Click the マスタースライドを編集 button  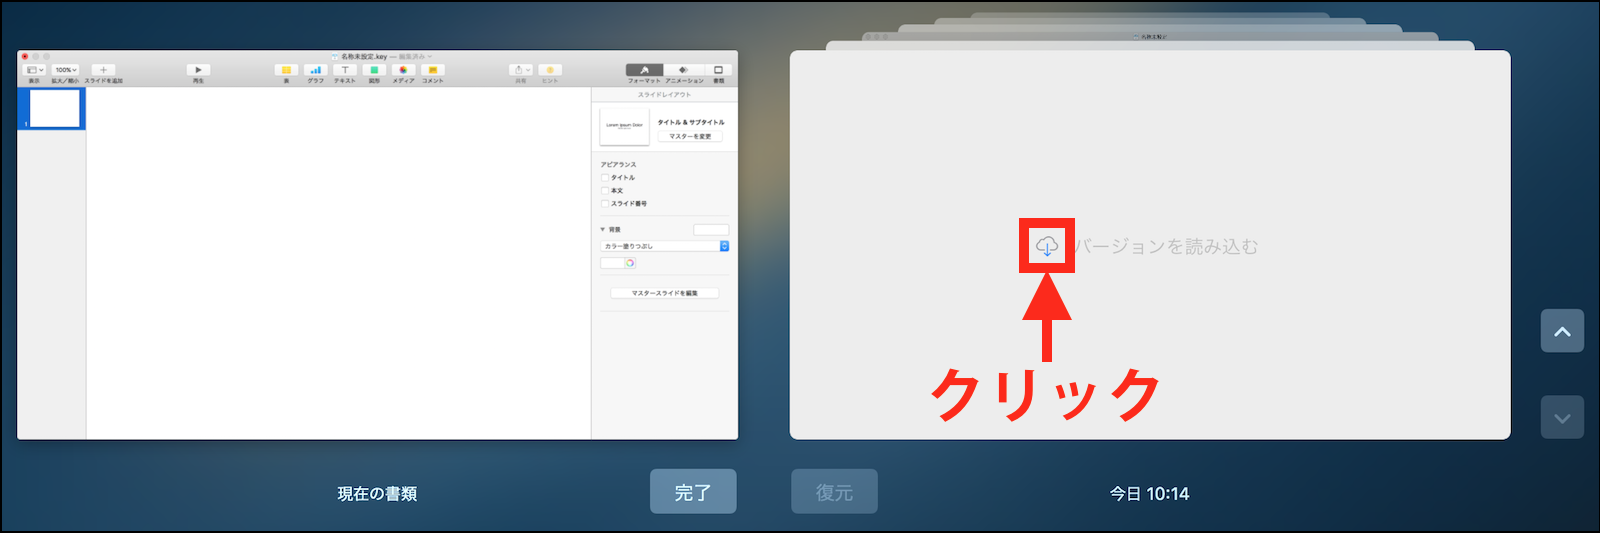point(664,293)
